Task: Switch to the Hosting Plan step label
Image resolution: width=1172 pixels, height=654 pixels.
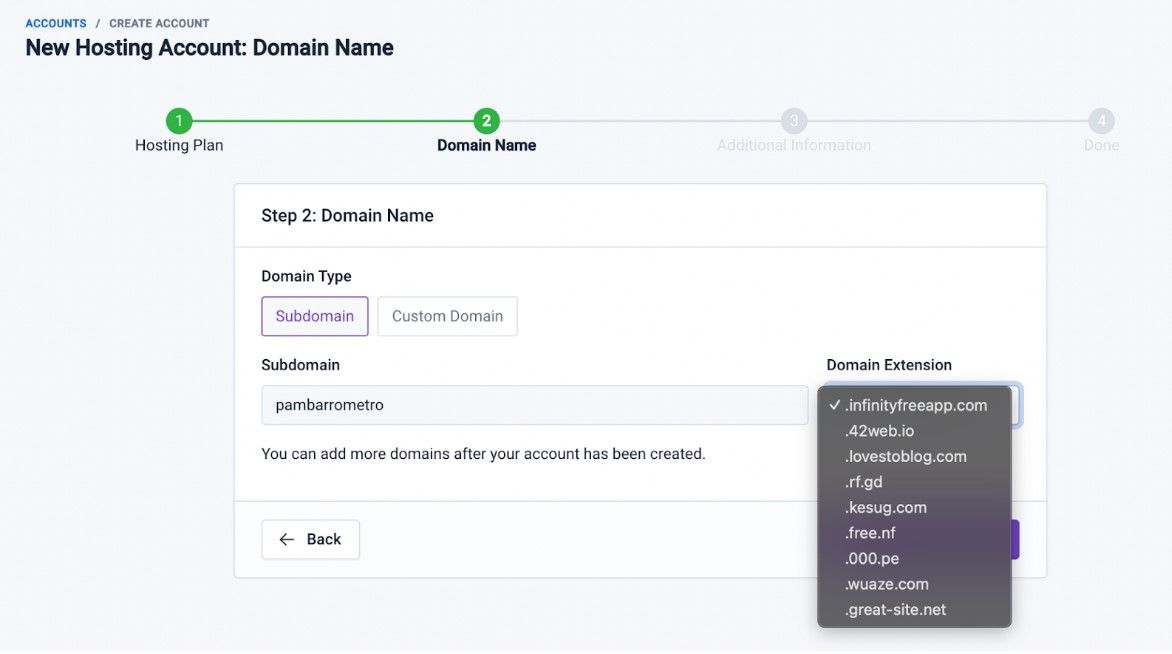Action: 178,144
